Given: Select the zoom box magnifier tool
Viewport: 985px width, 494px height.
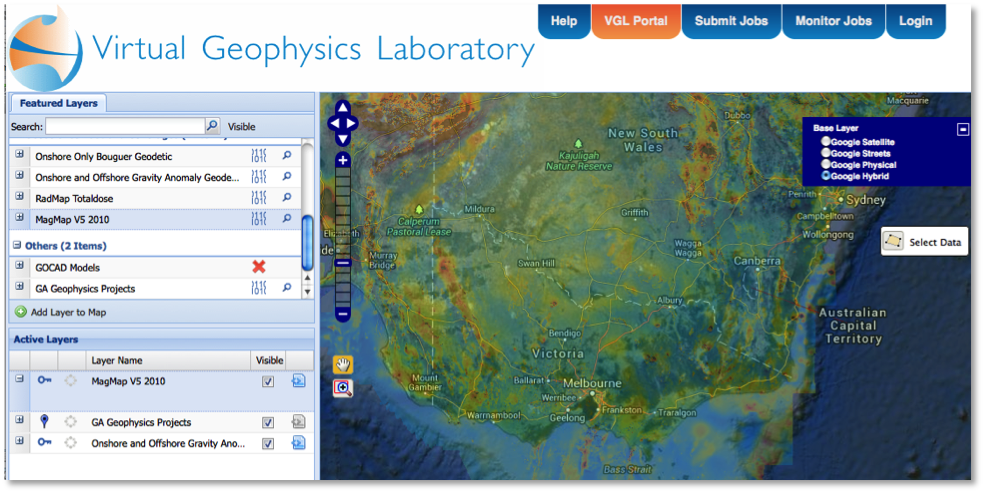Looking at the screenshot, I should [x=343, y=388].
